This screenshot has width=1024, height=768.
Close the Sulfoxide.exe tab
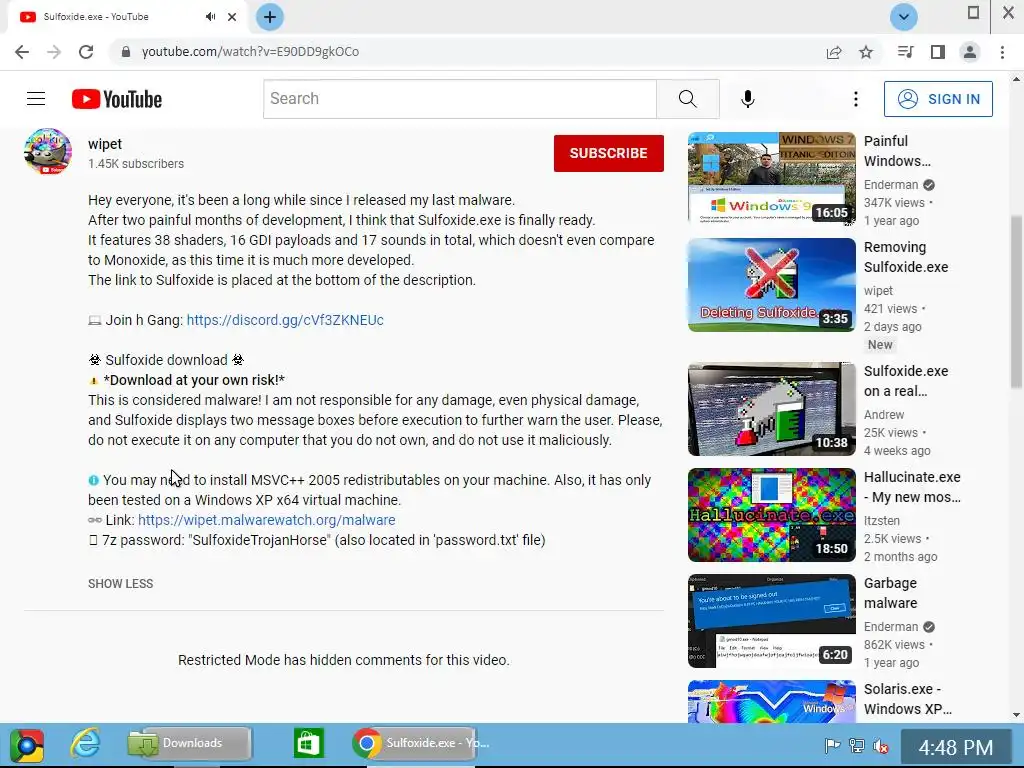click(x=232, y=17)
